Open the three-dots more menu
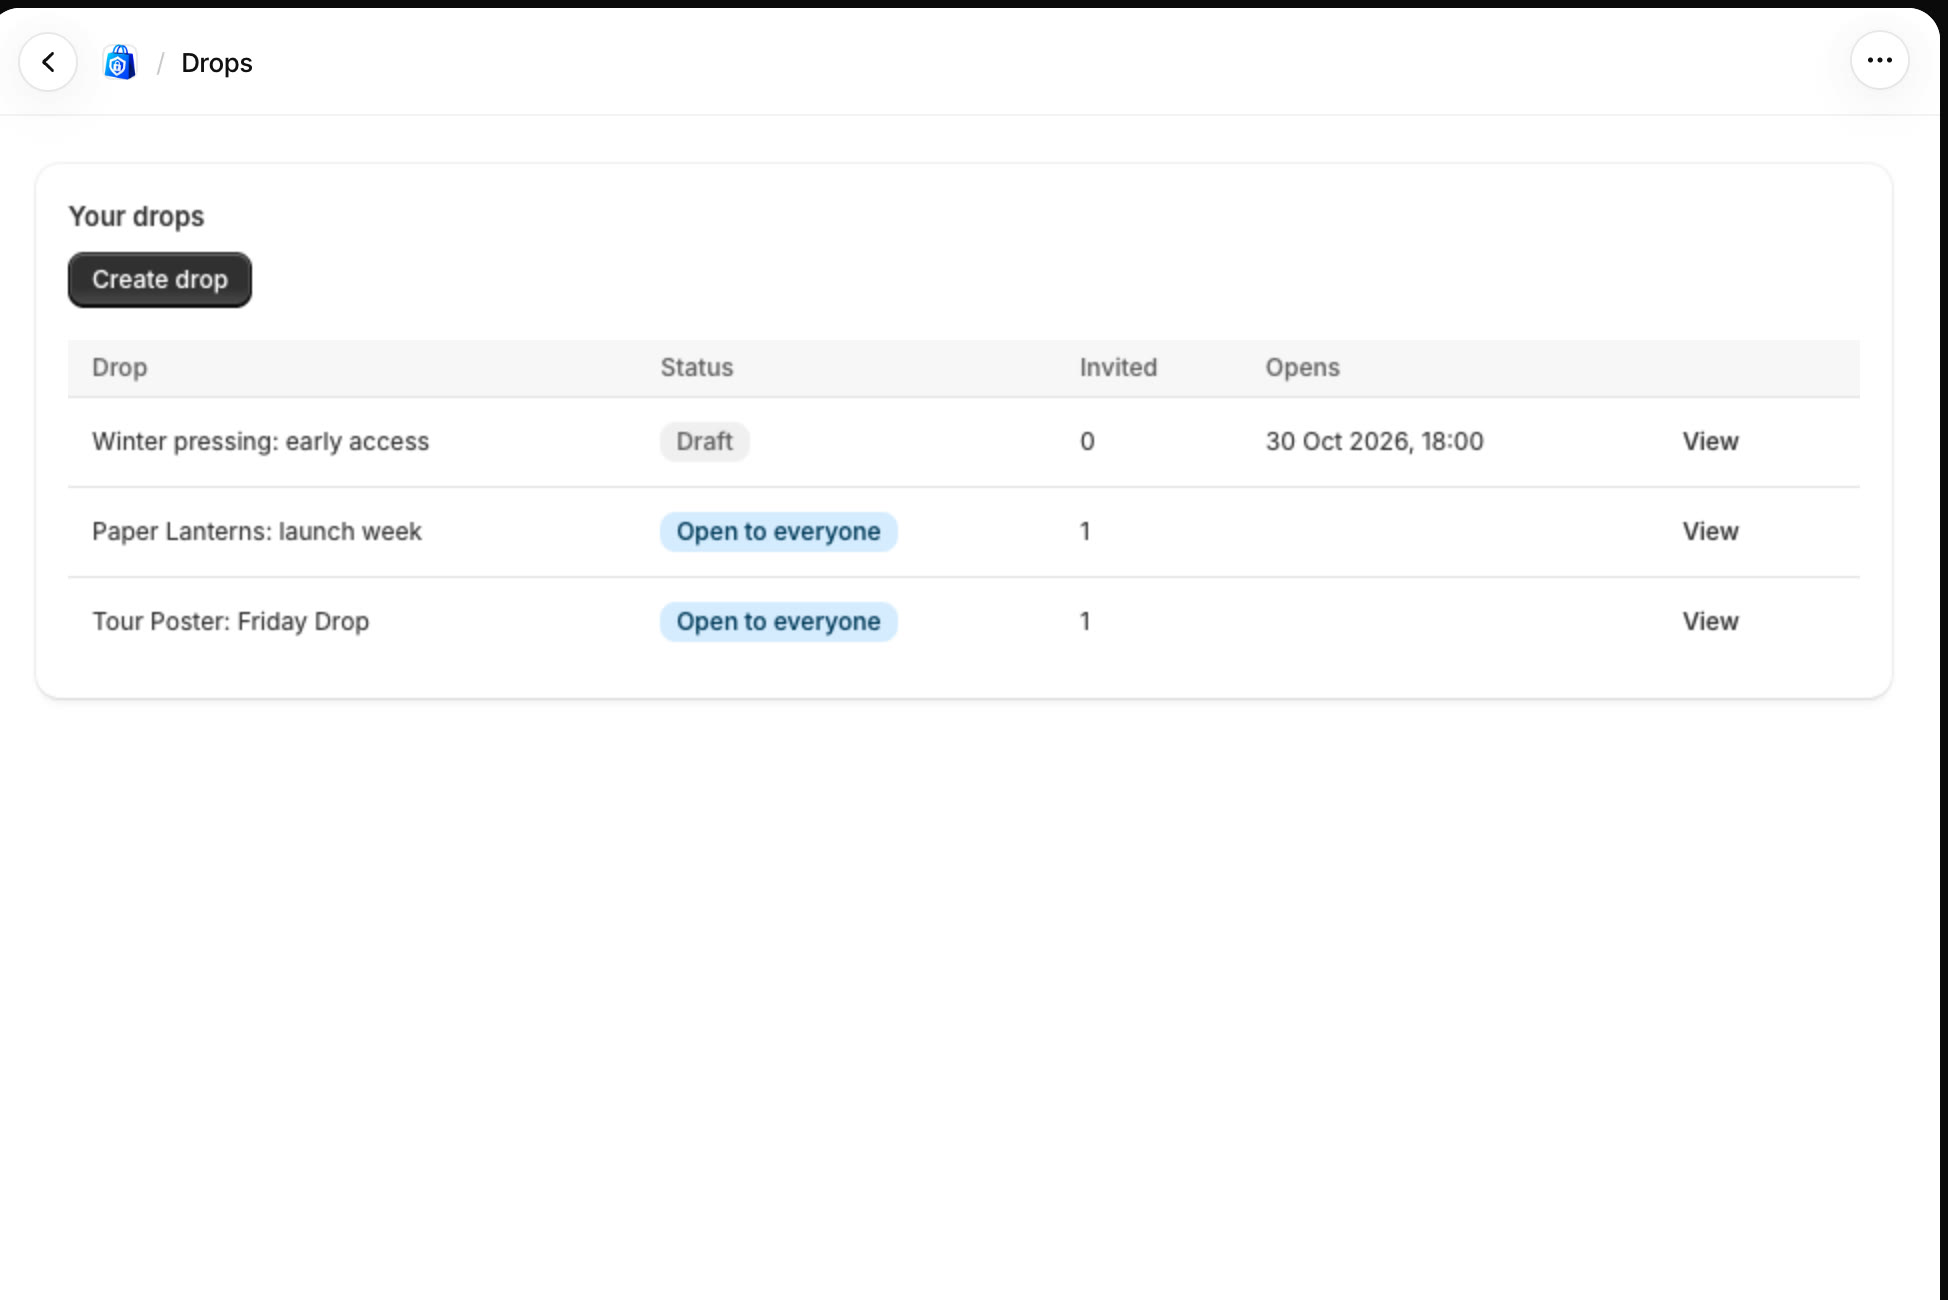The width and height of the screenshot is (1948, 1300). [x=1879, y=61]
